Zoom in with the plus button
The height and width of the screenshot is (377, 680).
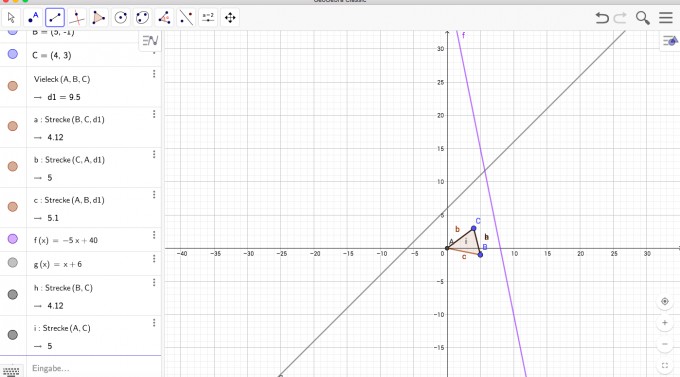click(x=665, y=322)
